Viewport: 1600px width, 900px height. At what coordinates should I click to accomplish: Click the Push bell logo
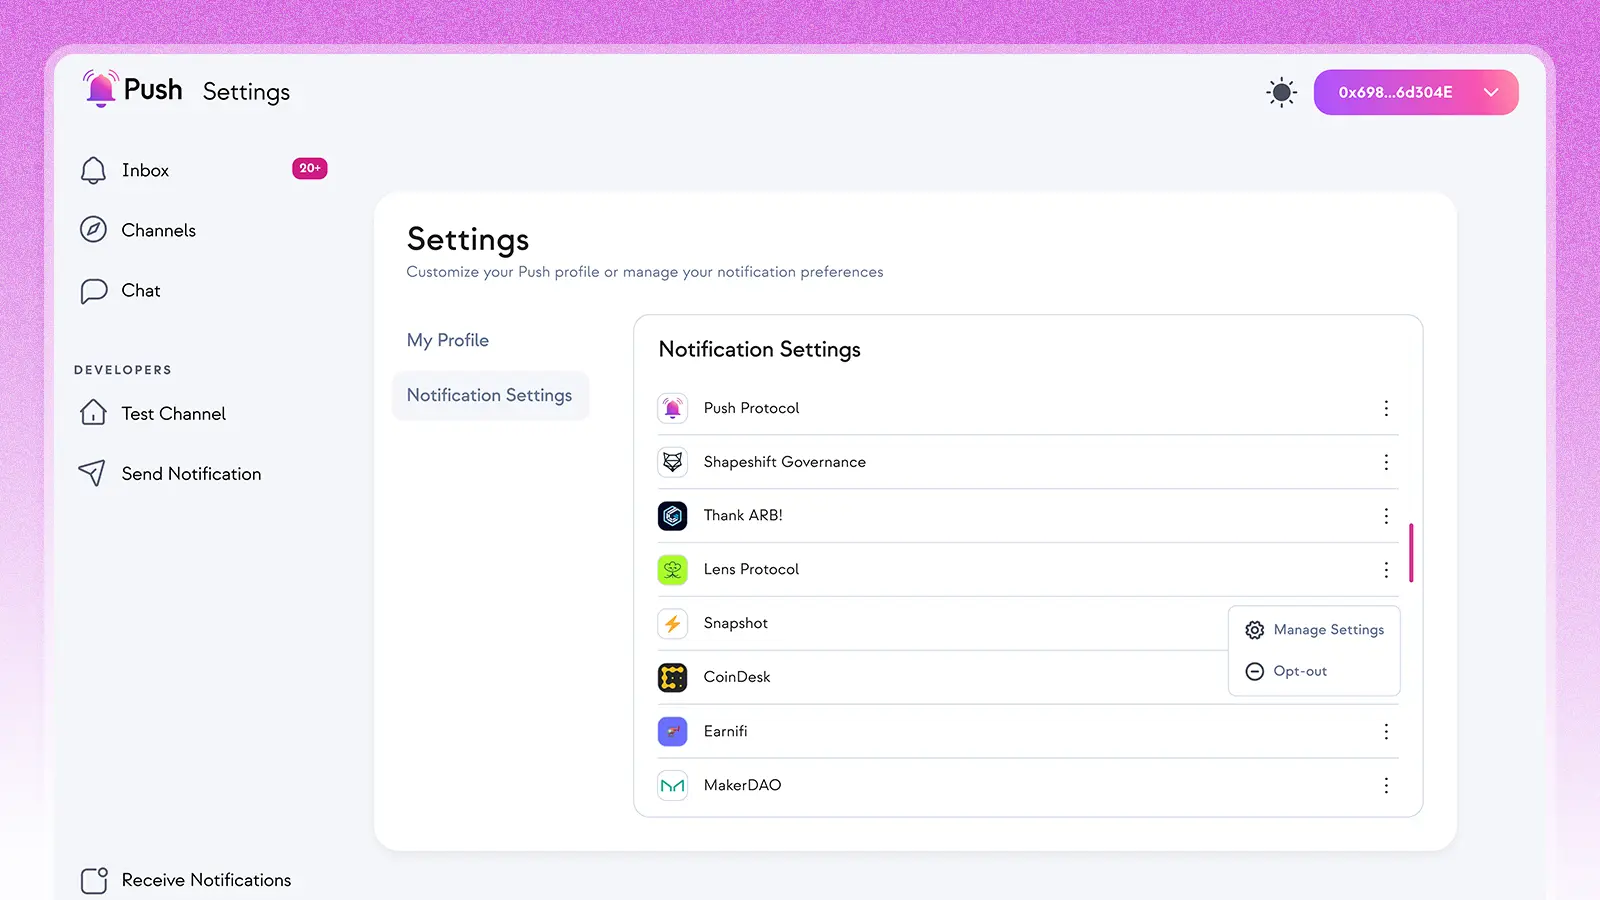tap(100, 88)
